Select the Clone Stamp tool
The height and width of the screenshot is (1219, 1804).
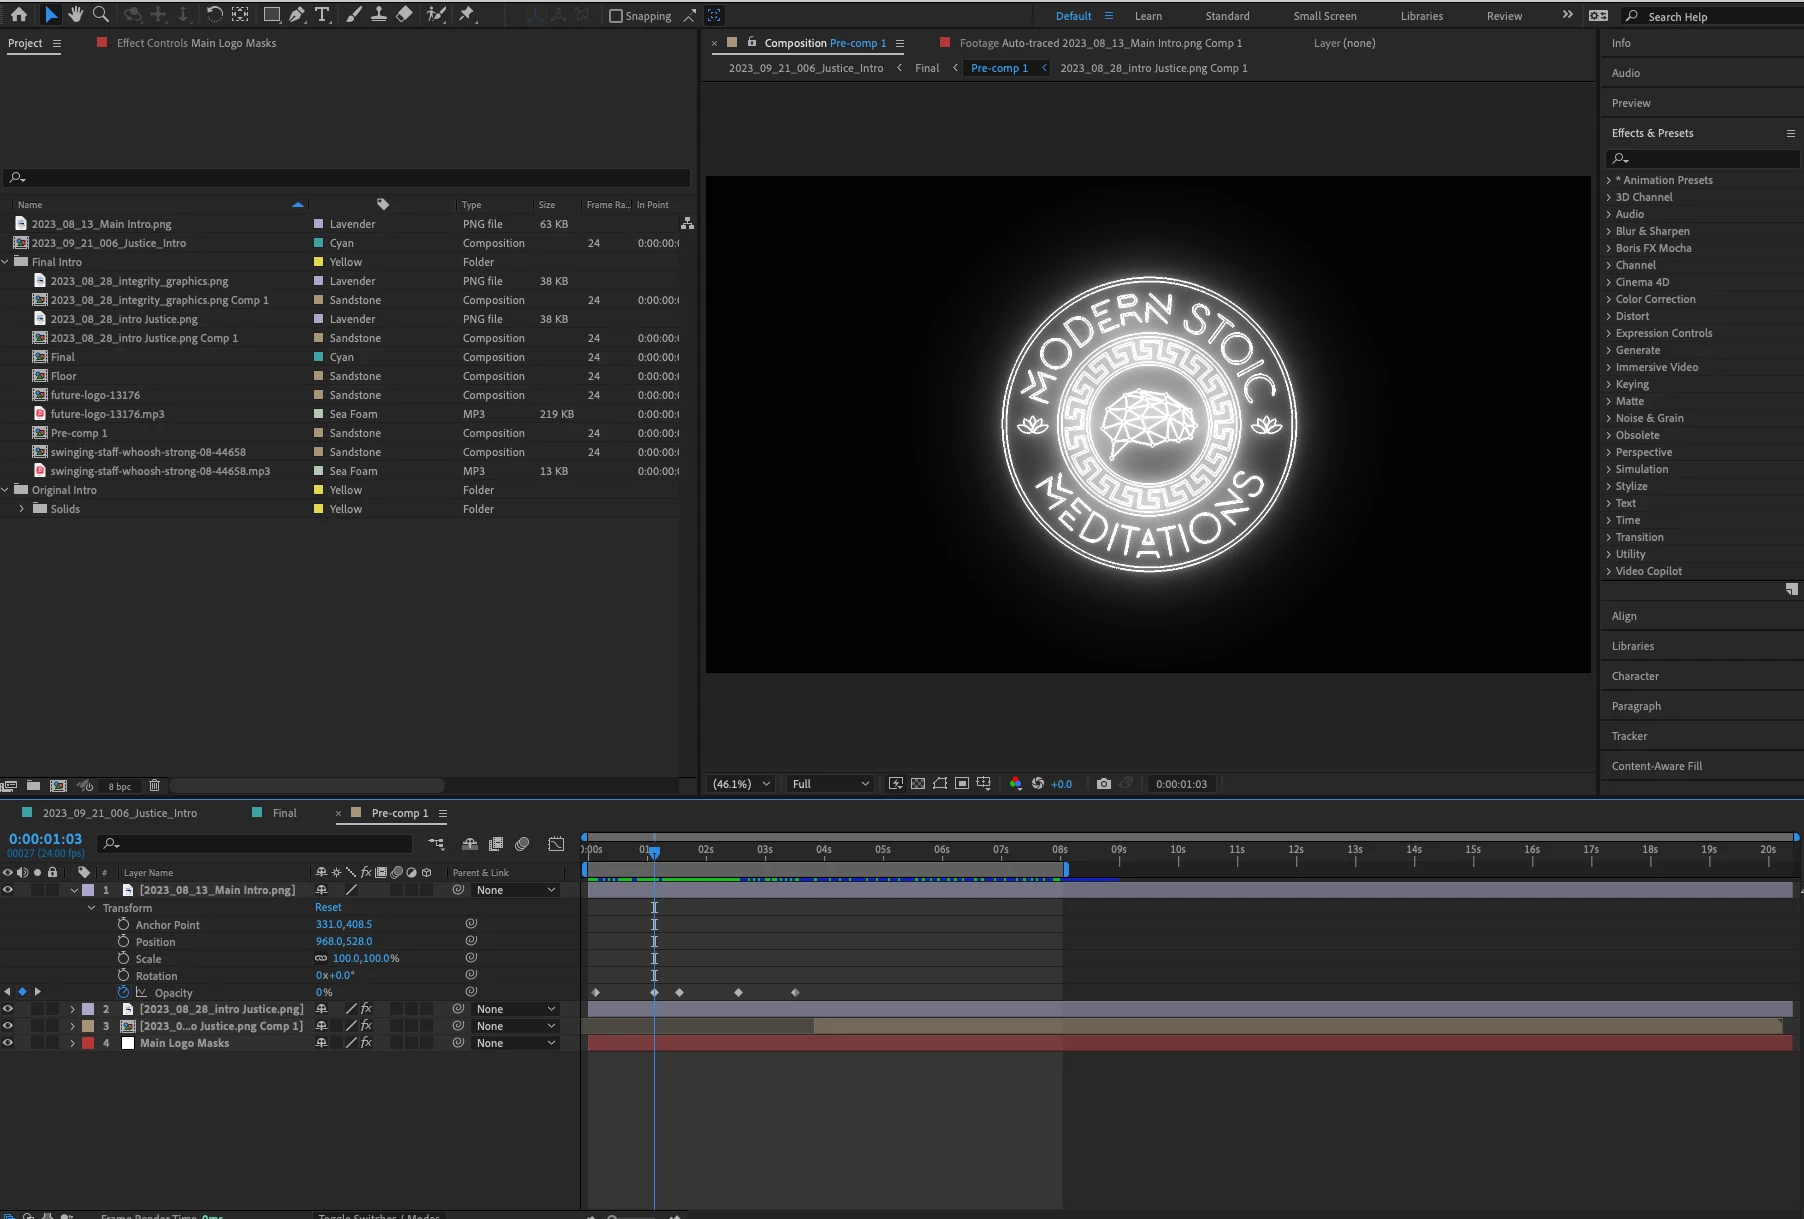(x=379, y=15)
